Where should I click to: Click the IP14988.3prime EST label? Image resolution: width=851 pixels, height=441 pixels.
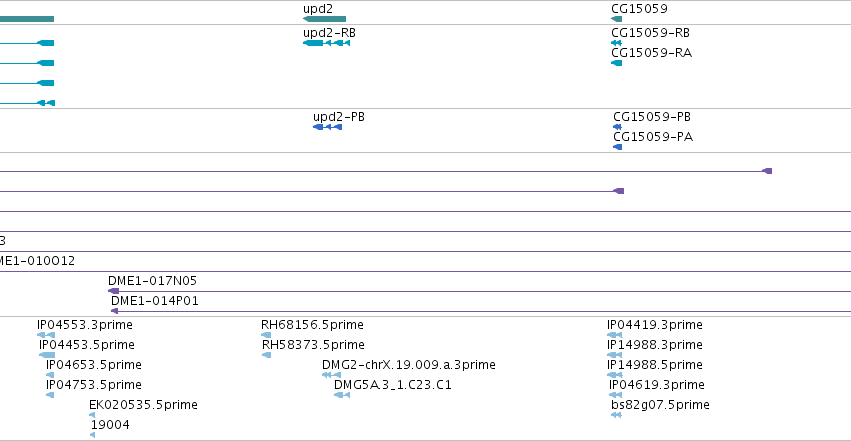coord(655,345)
